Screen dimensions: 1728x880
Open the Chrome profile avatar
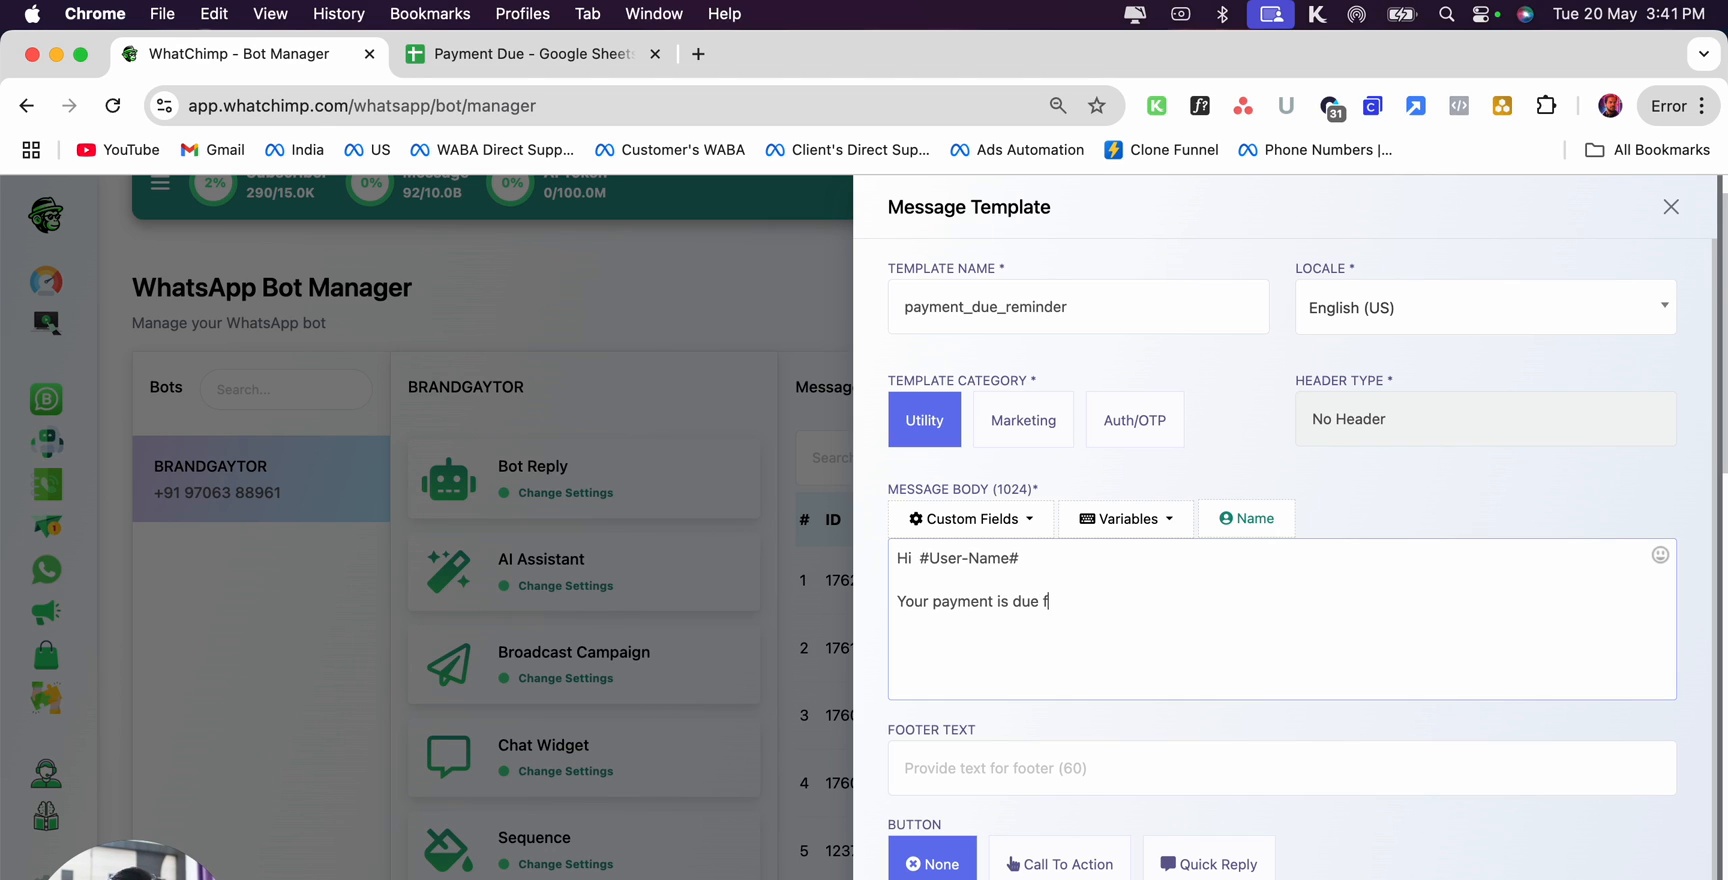coord(1610,105)
